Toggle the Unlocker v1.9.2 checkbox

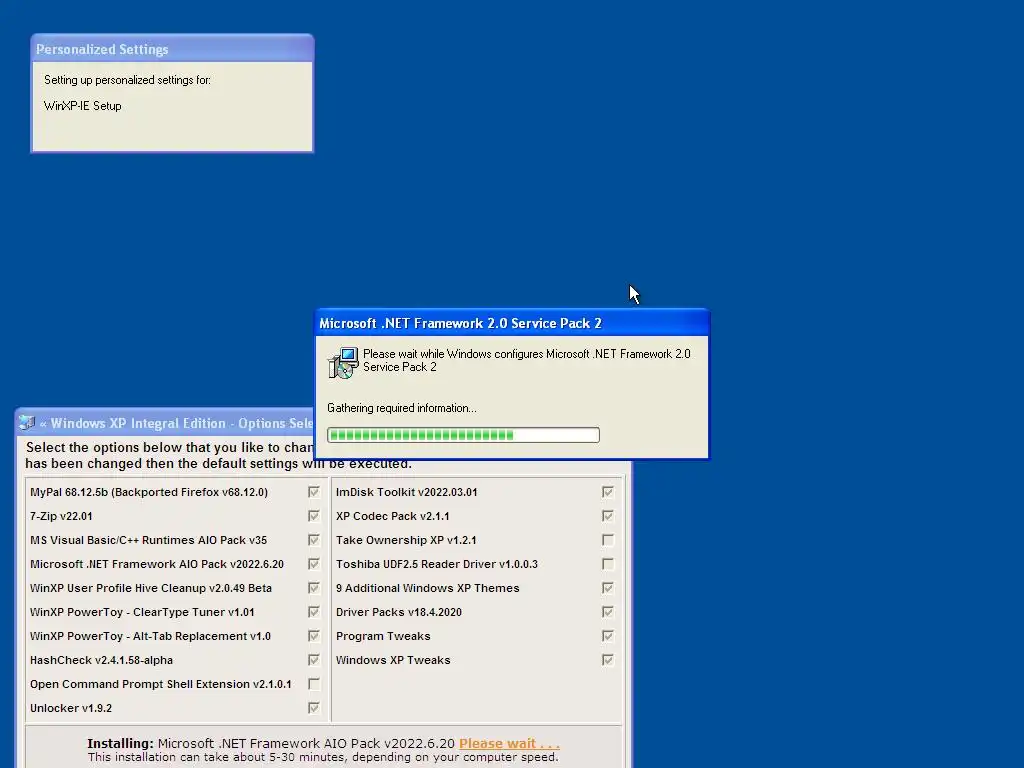(314, 708)
